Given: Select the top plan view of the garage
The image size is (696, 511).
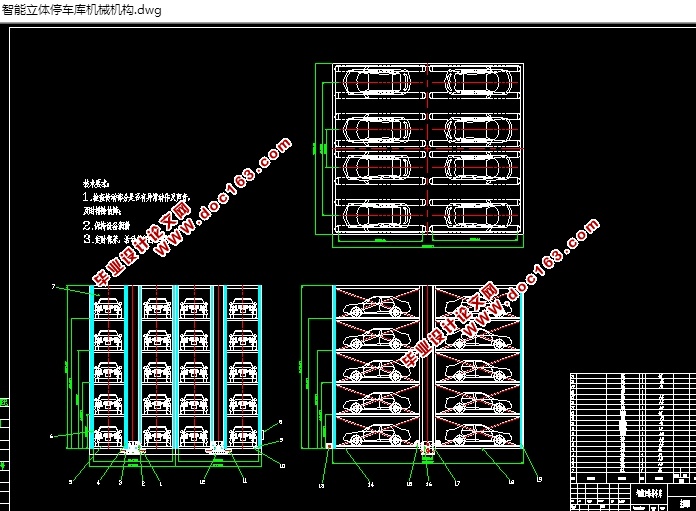Looking at the screenshot, I should coord(419,155).
